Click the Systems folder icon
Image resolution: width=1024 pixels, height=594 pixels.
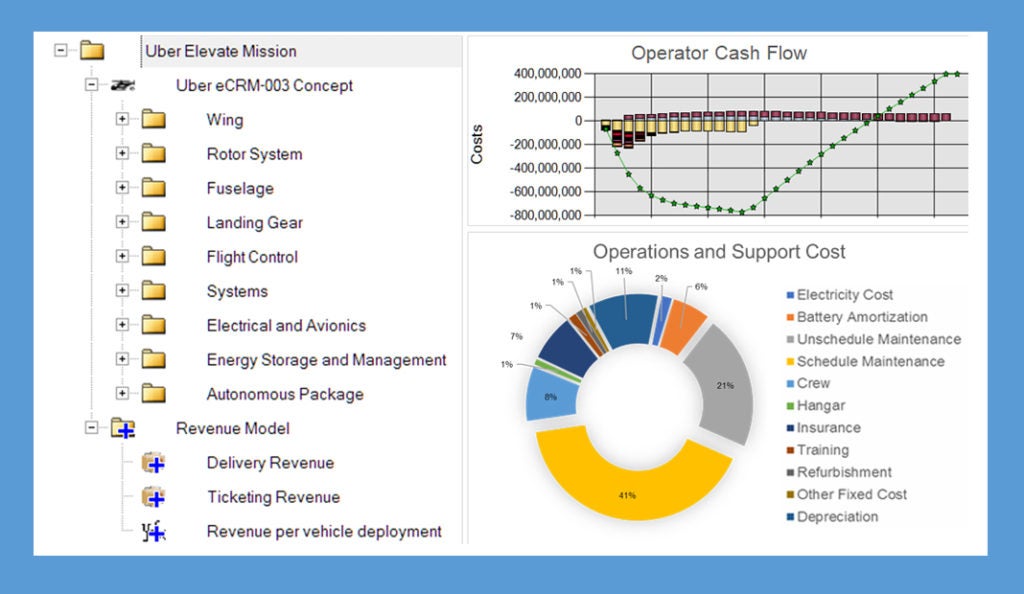(153, 290)
